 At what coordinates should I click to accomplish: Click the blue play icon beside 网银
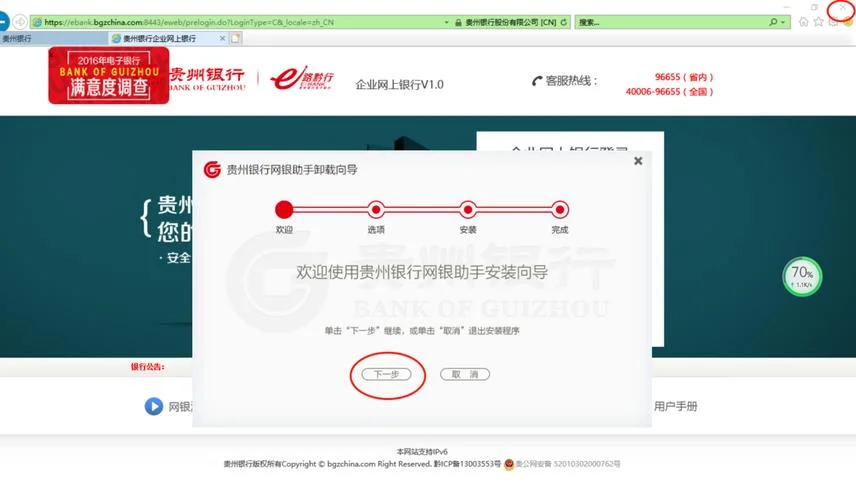(x=153, y=406)
